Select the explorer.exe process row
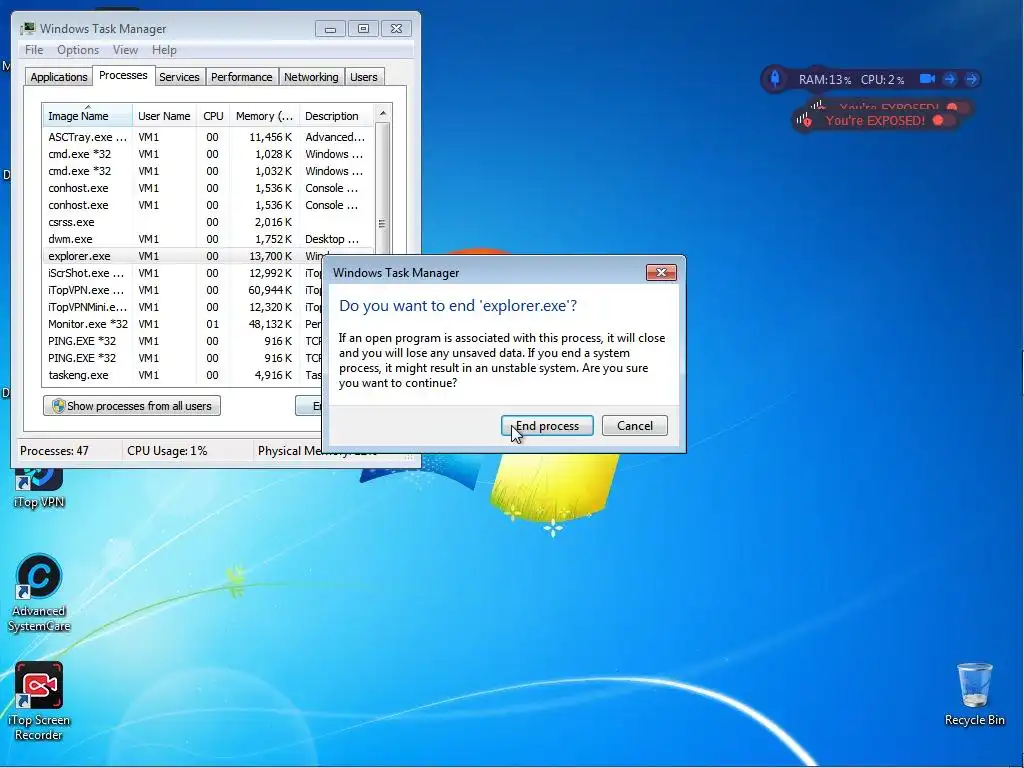The width and height of the screenshot is (1024, 768). pyautogui.click(x=207, y=256)
